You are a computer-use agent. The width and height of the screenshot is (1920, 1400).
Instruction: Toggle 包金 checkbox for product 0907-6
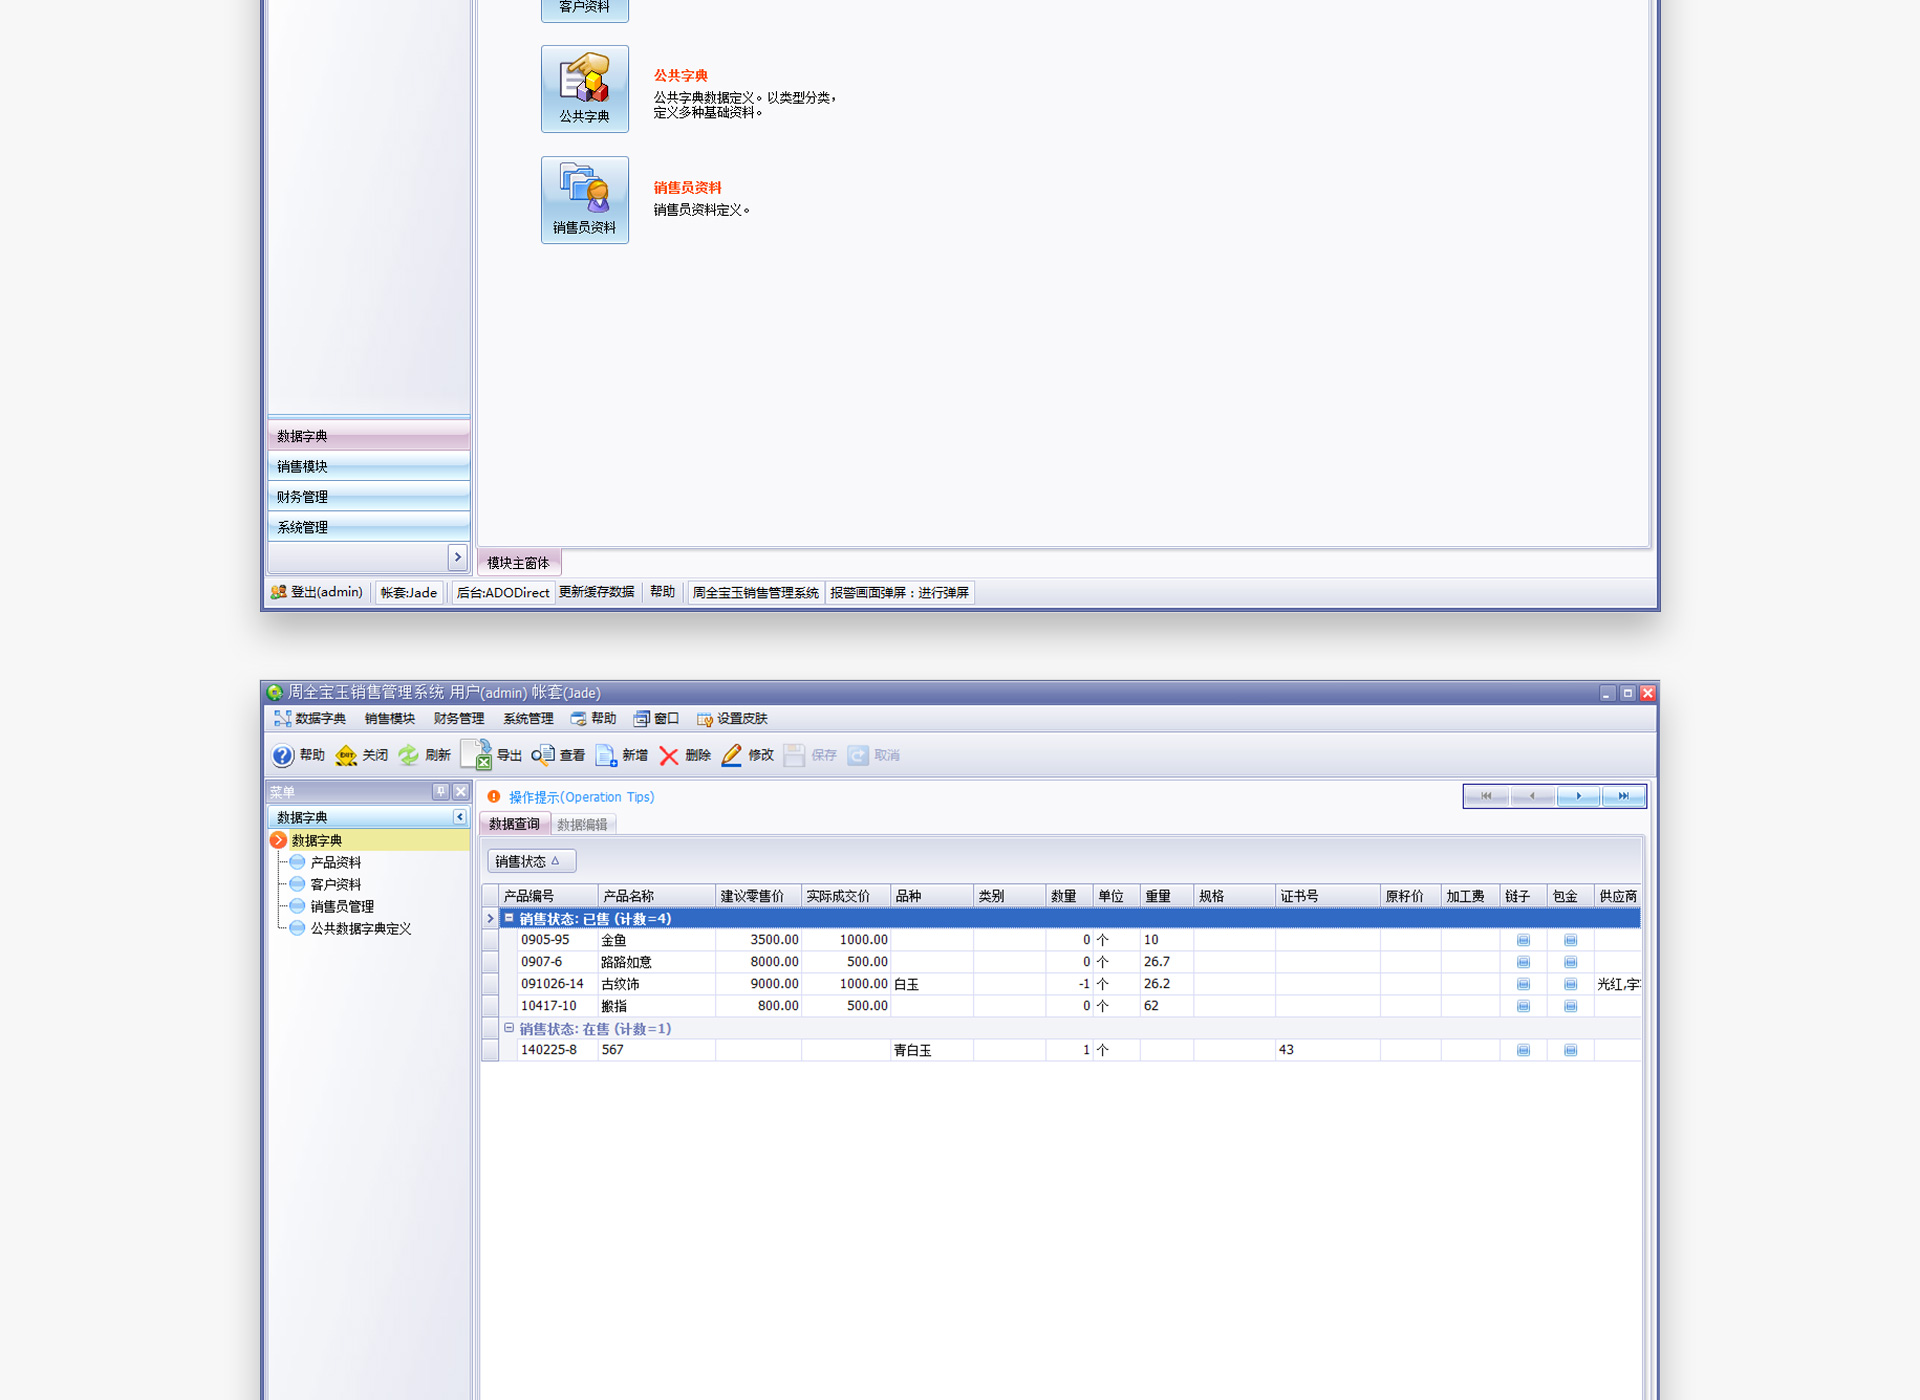(1570, 962)
